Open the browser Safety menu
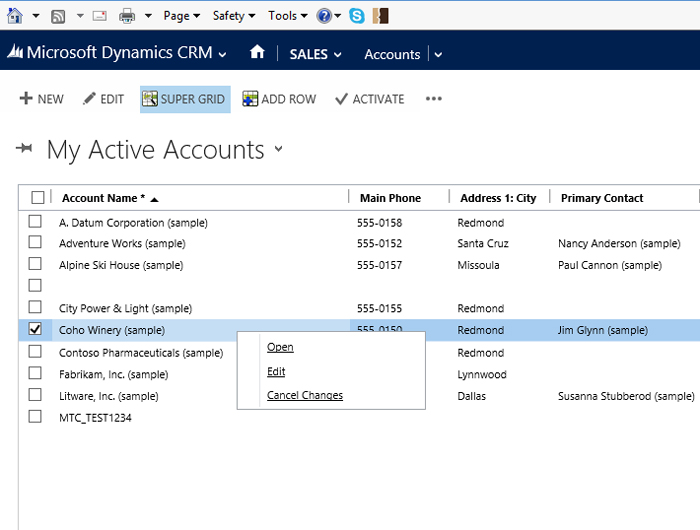Image resolution: width=700 pixels, height=530 pixels. [234, 16]
